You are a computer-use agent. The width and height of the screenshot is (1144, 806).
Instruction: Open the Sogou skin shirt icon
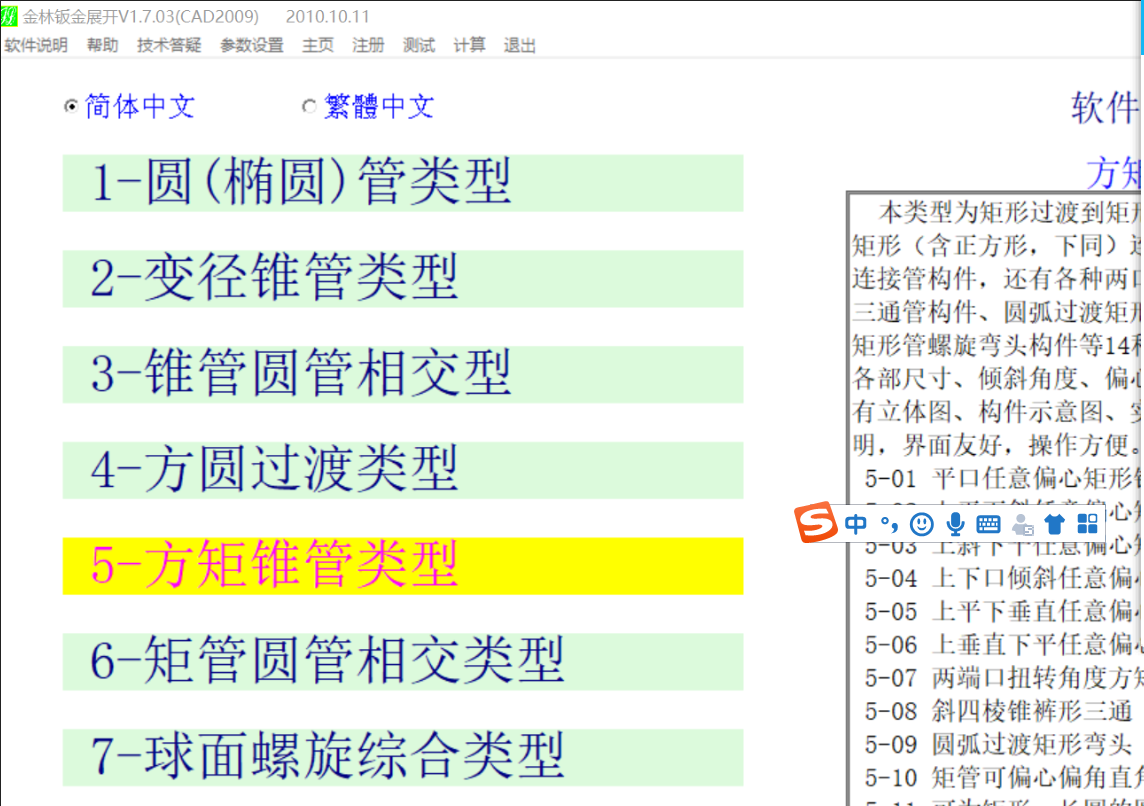[1054, 524]
